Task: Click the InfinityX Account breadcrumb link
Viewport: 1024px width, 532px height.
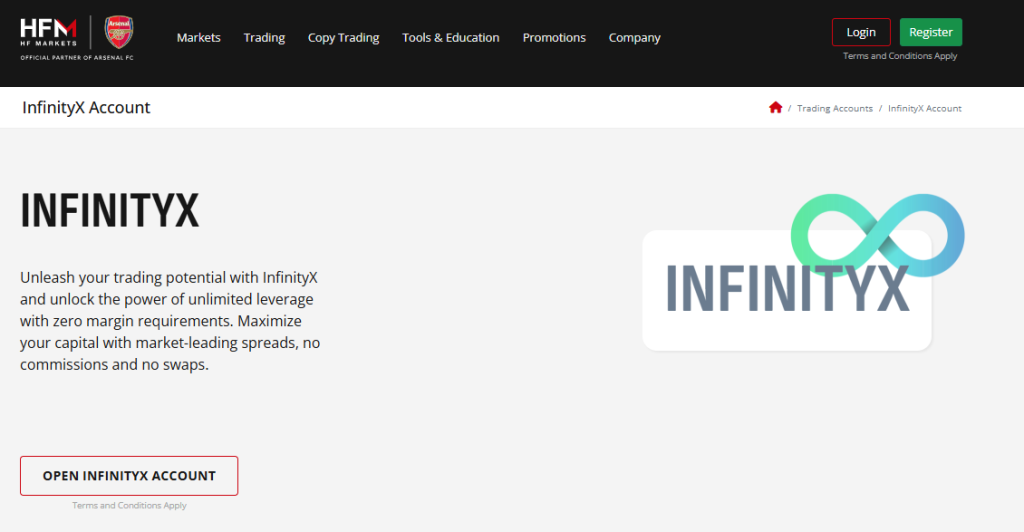Action: tap(924, 108)
